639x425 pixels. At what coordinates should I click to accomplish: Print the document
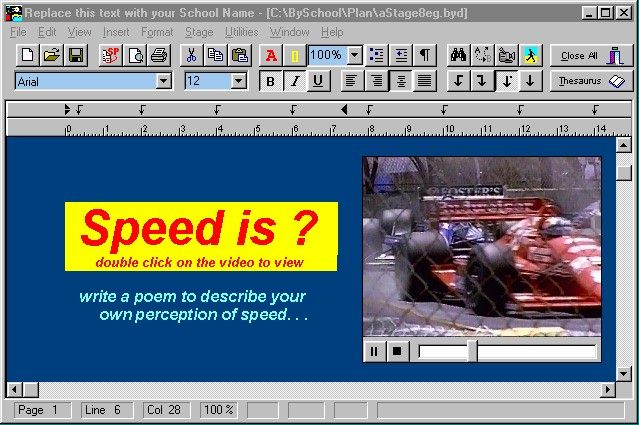(x=159, y=55)
